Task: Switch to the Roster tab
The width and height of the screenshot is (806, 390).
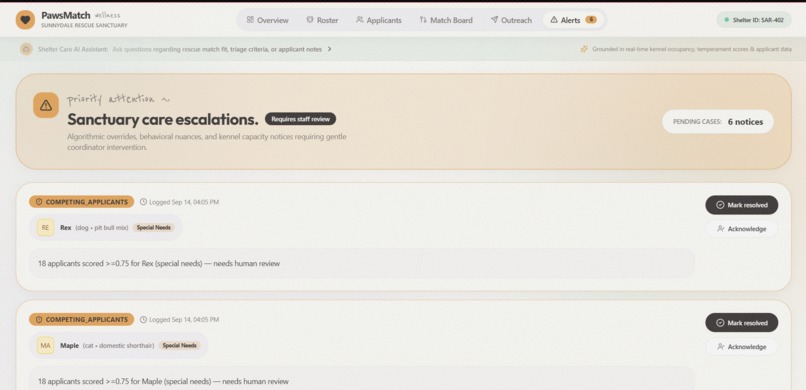Action: (322, 20)
